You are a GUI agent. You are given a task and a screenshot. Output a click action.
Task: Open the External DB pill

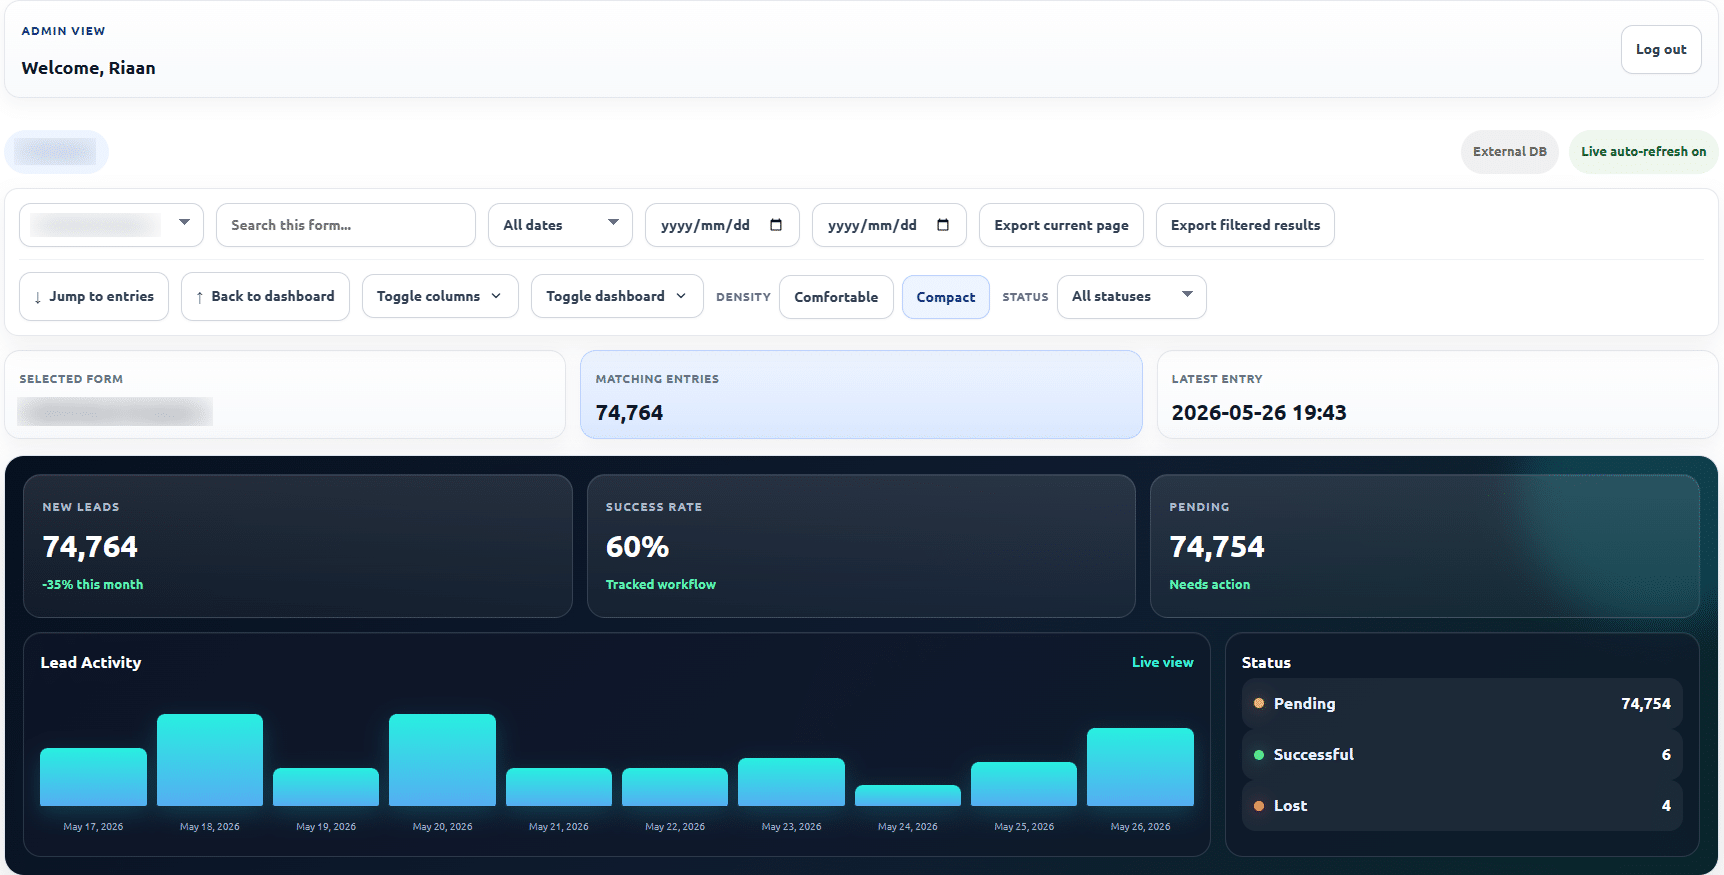1509,152
